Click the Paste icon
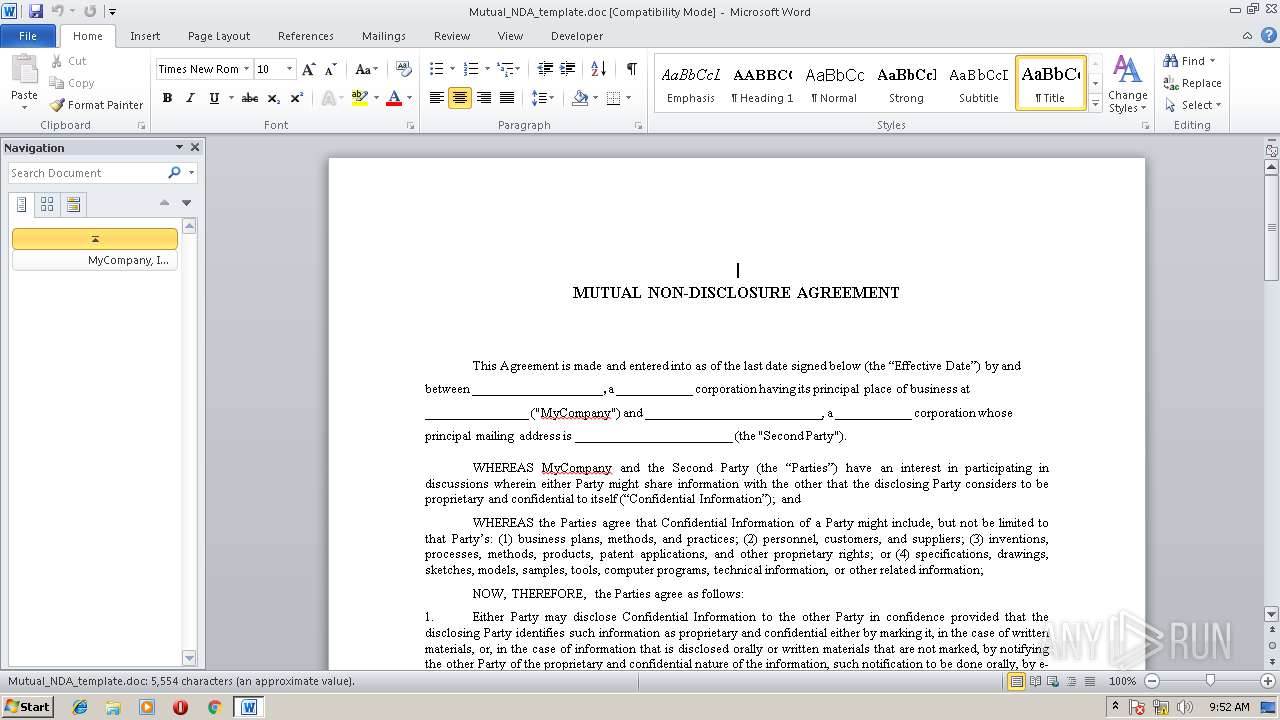 pos(24,71)
